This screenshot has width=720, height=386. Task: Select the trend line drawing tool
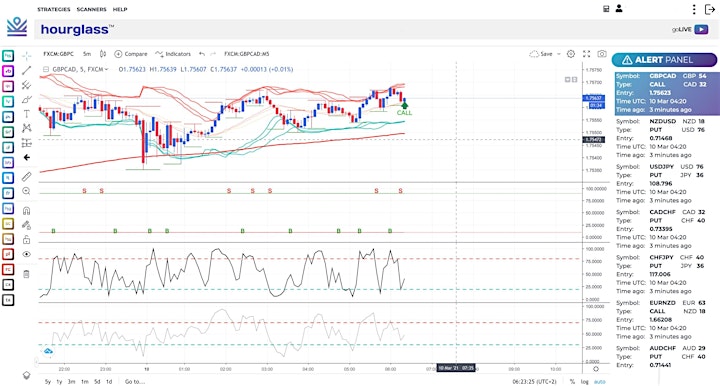pyautogui.click(x=27, y=70)
